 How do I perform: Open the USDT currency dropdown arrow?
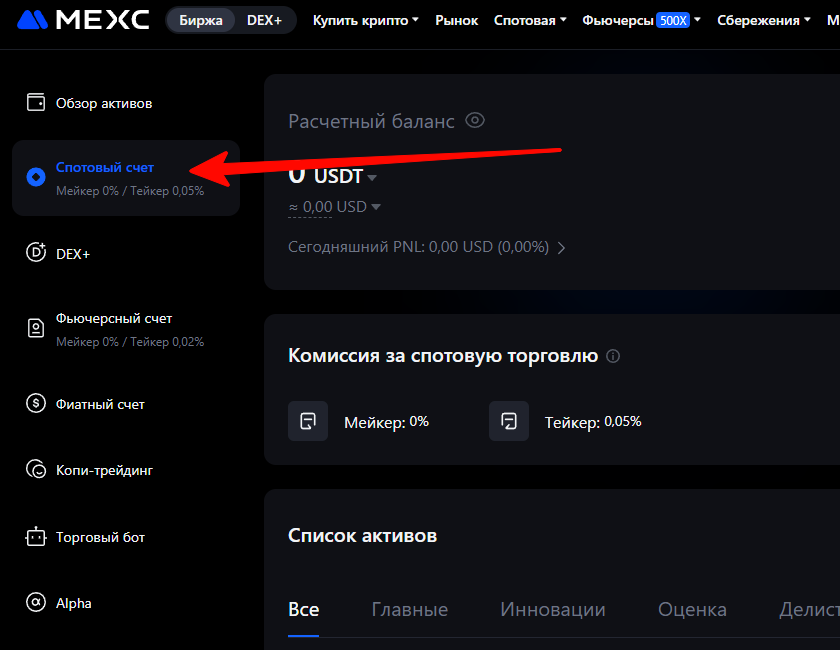pos(372,177)
